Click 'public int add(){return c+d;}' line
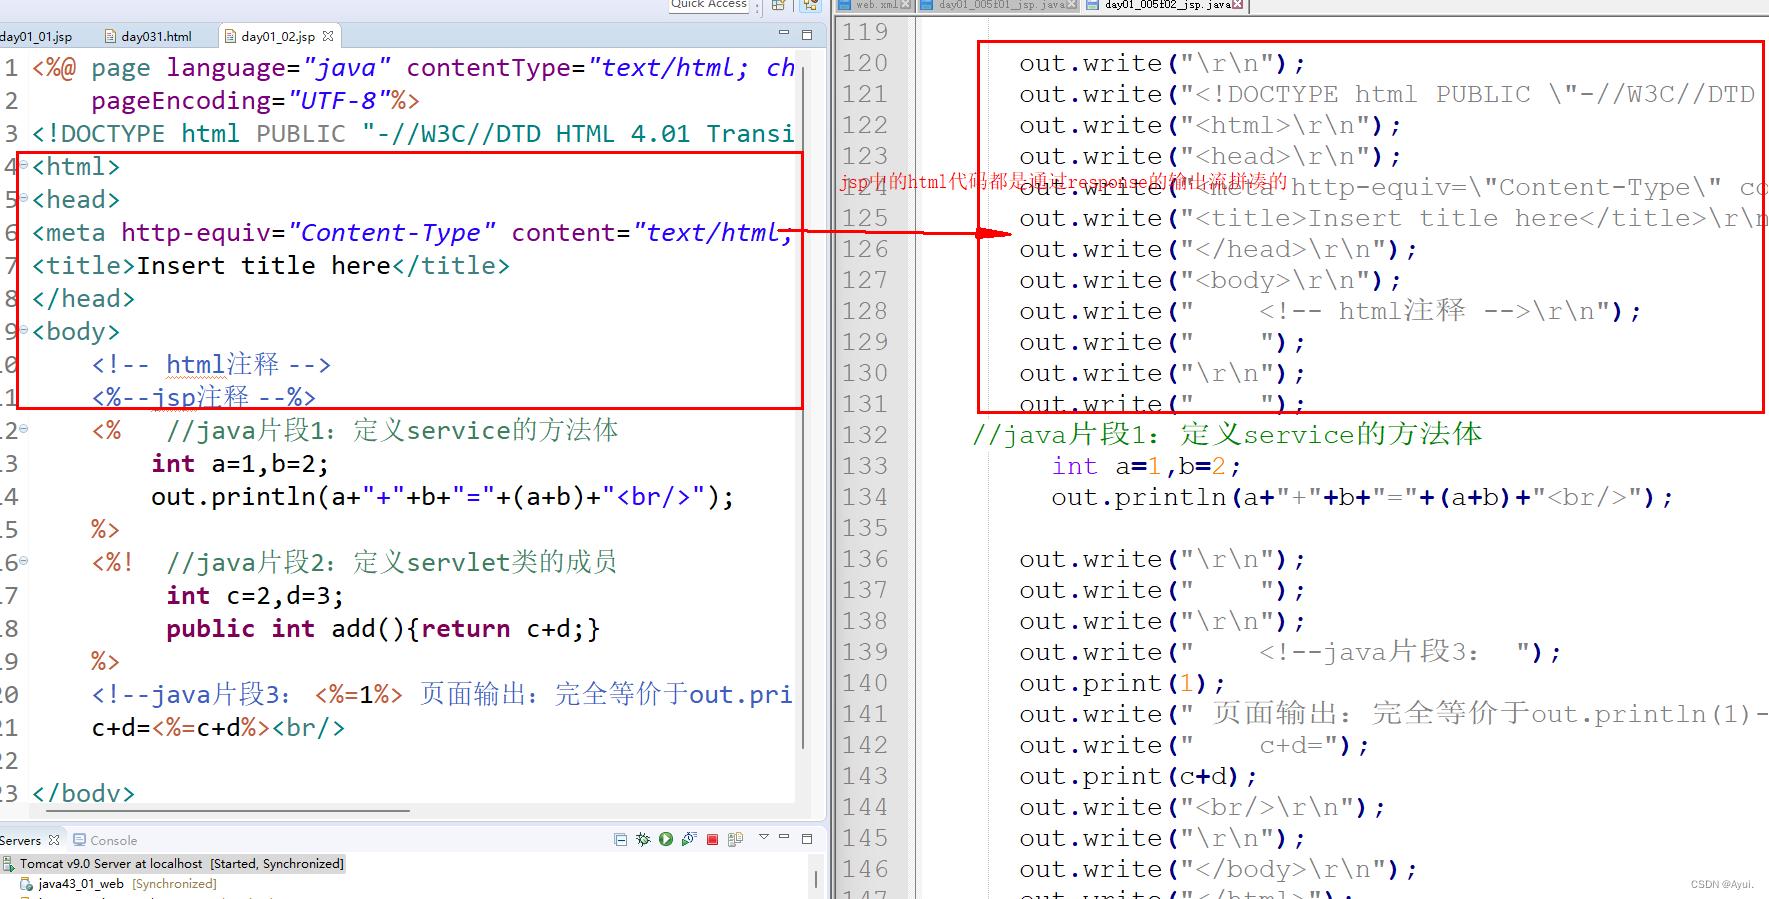Image resolution: width=1769 pixels, height=899 pixels. pos(383,629)
